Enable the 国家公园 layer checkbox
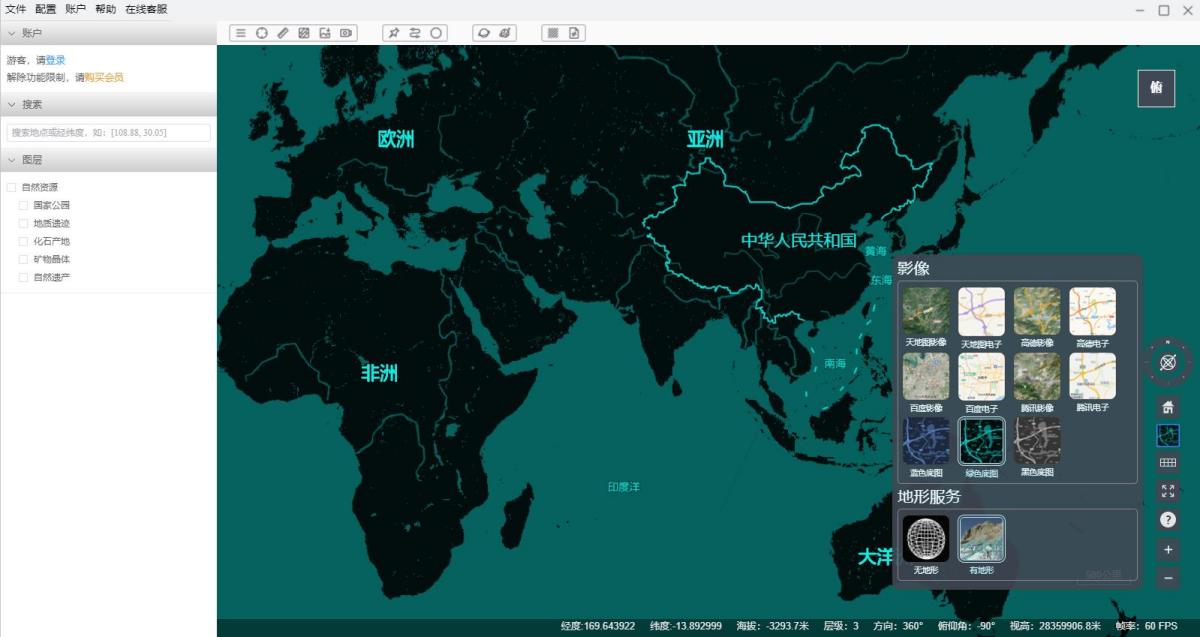The width and height of the screenshot is (1200, 637). point(24,205)
